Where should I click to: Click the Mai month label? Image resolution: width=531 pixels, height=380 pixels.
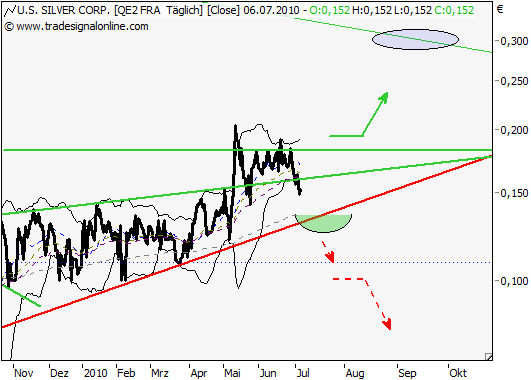pos(232,373)
